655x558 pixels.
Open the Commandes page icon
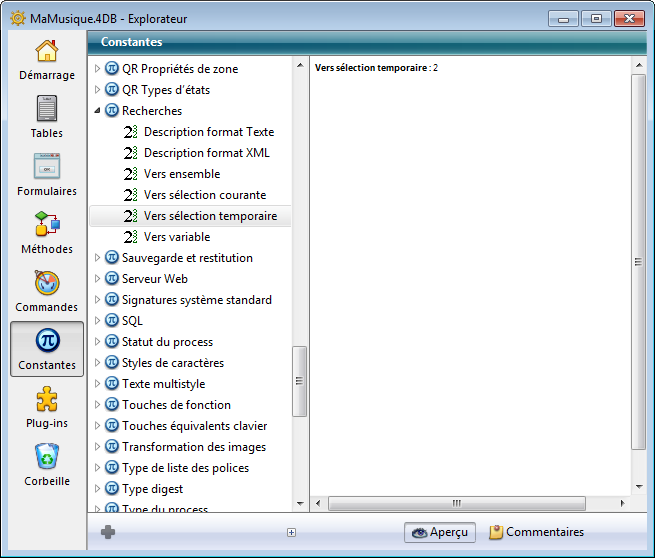[x=47, y=283]
